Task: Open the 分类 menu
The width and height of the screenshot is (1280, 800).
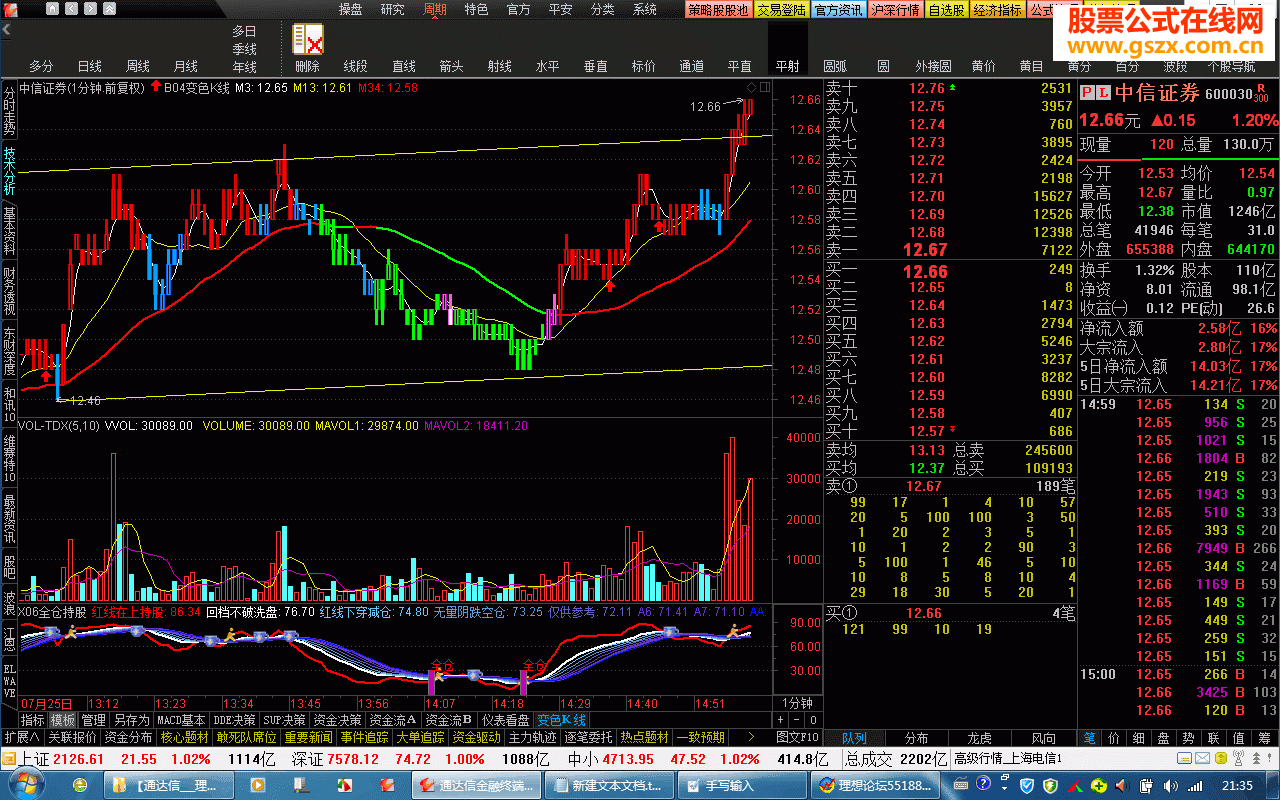Action: (603, 10)
